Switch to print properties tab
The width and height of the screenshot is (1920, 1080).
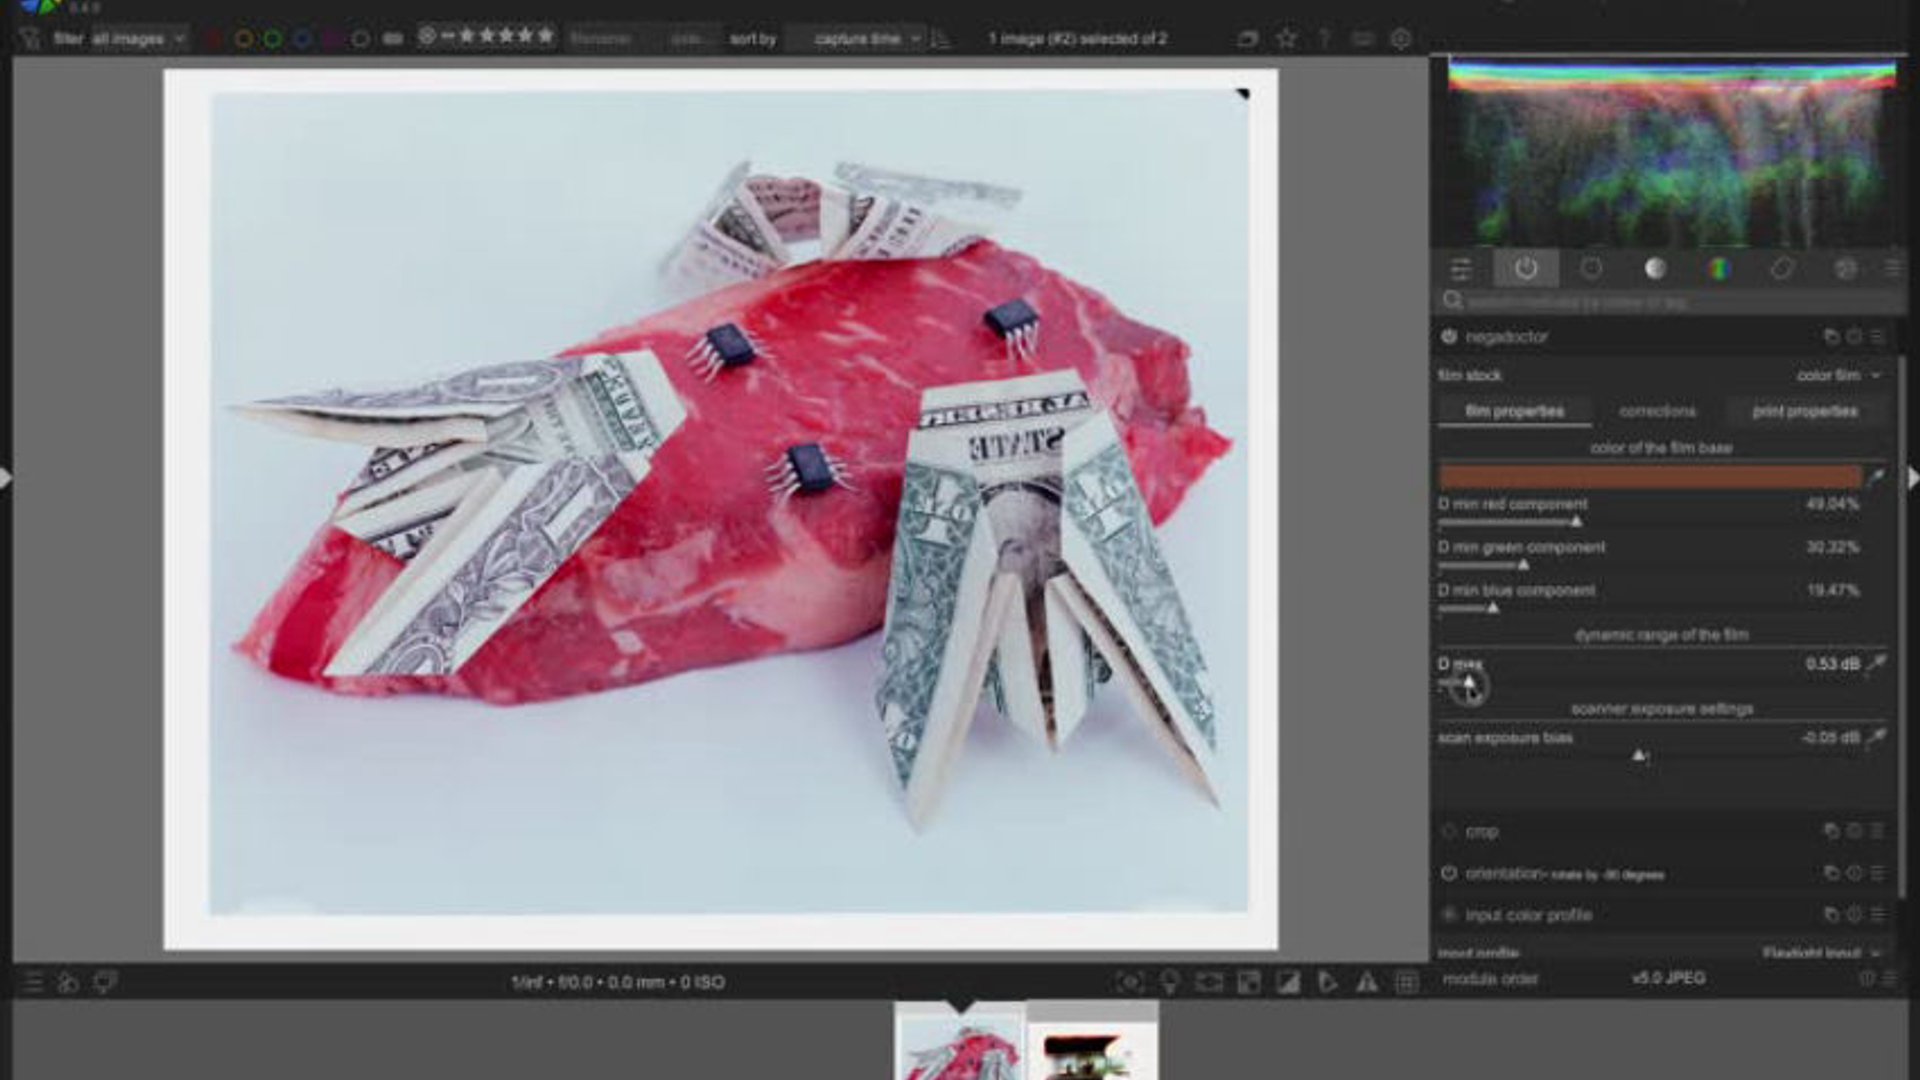[1804, 411]
